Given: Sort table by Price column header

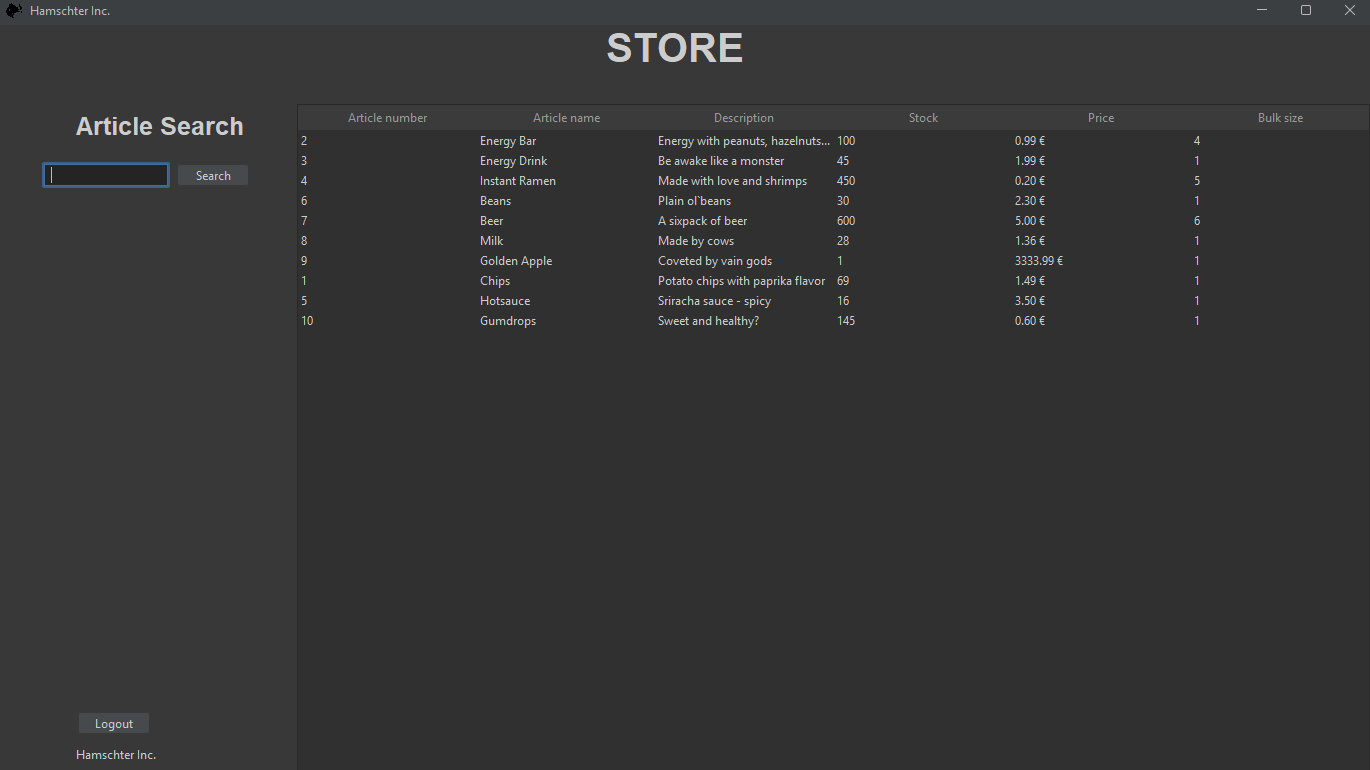Looking at the screenshot, I should point(1100,118).
